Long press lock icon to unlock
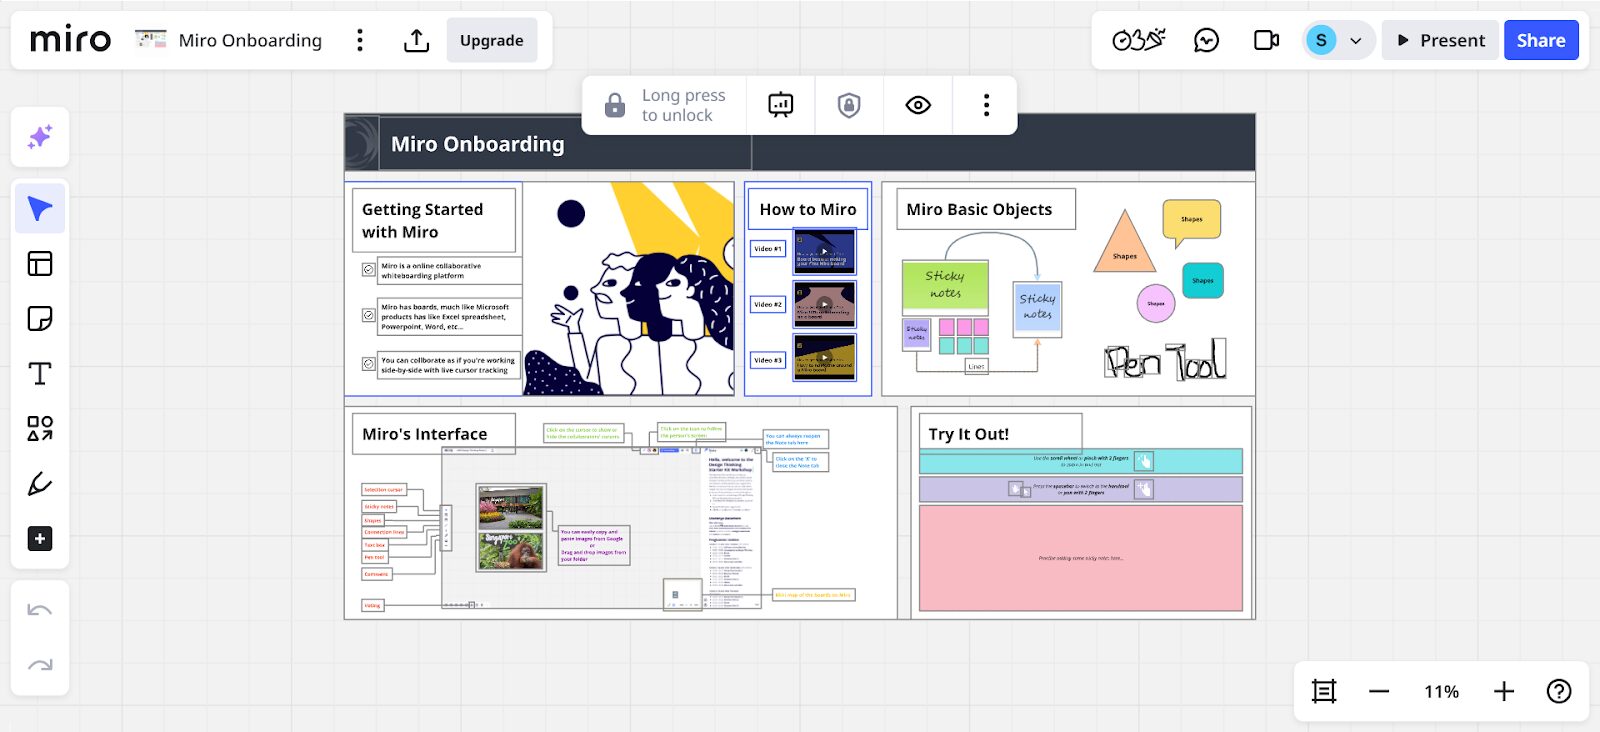1600x732 pixels. pyautogui.click(x=615, y=105)
